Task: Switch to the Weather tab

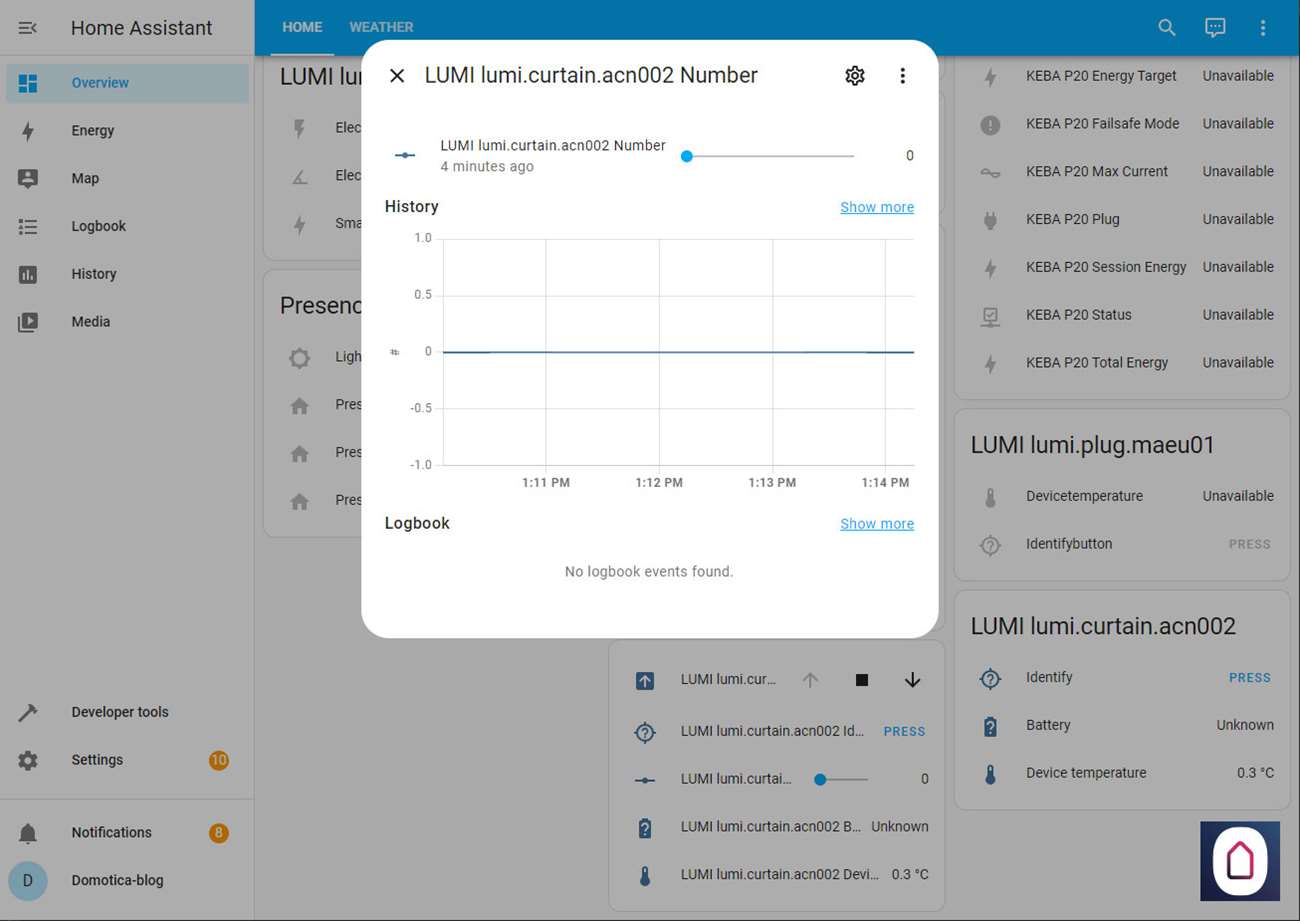Action: tap(381, 28)
